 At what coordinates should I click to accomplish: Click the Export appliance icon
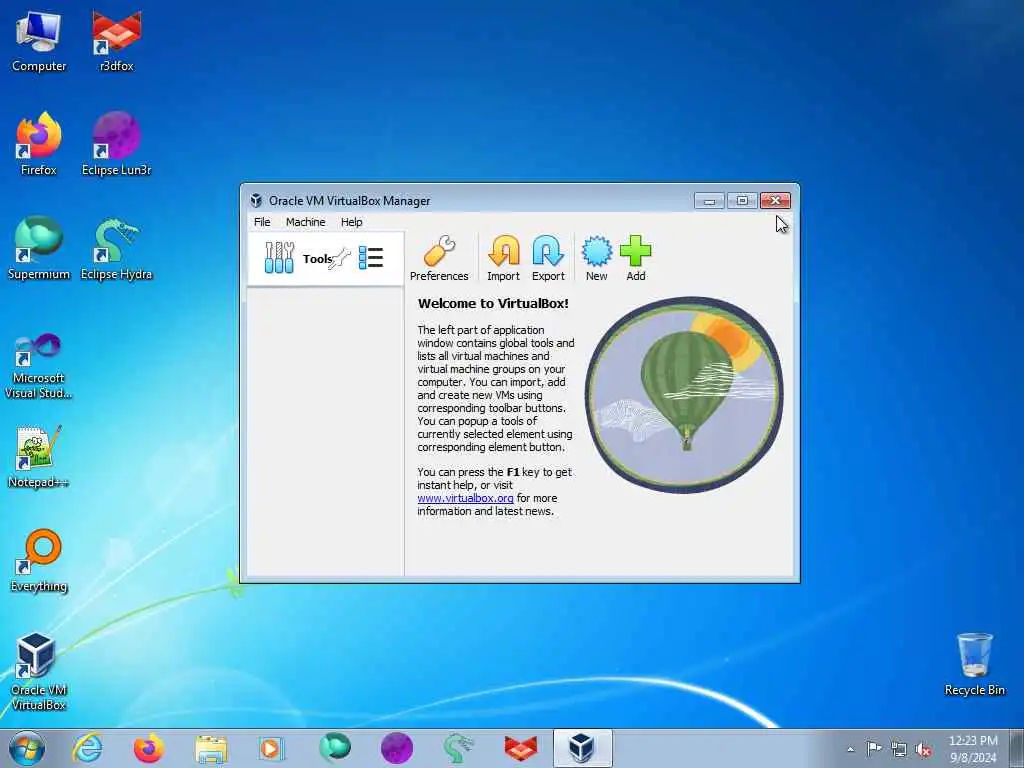click(x=548, y=259)
